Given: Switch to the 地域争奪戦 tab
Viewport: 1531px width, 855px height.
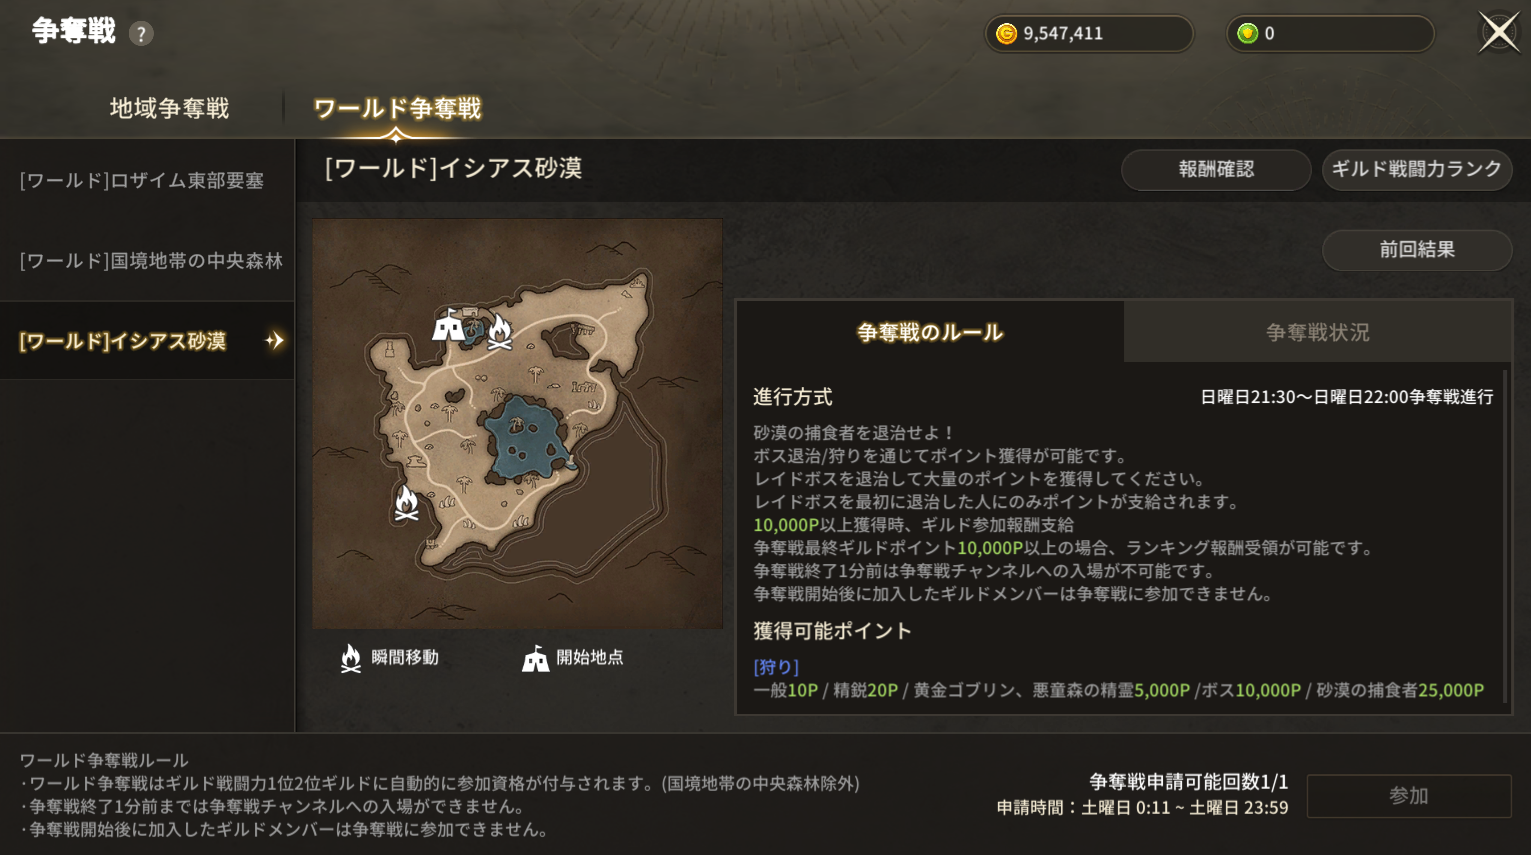Looking at the screenshot, I should coord(169,108).
